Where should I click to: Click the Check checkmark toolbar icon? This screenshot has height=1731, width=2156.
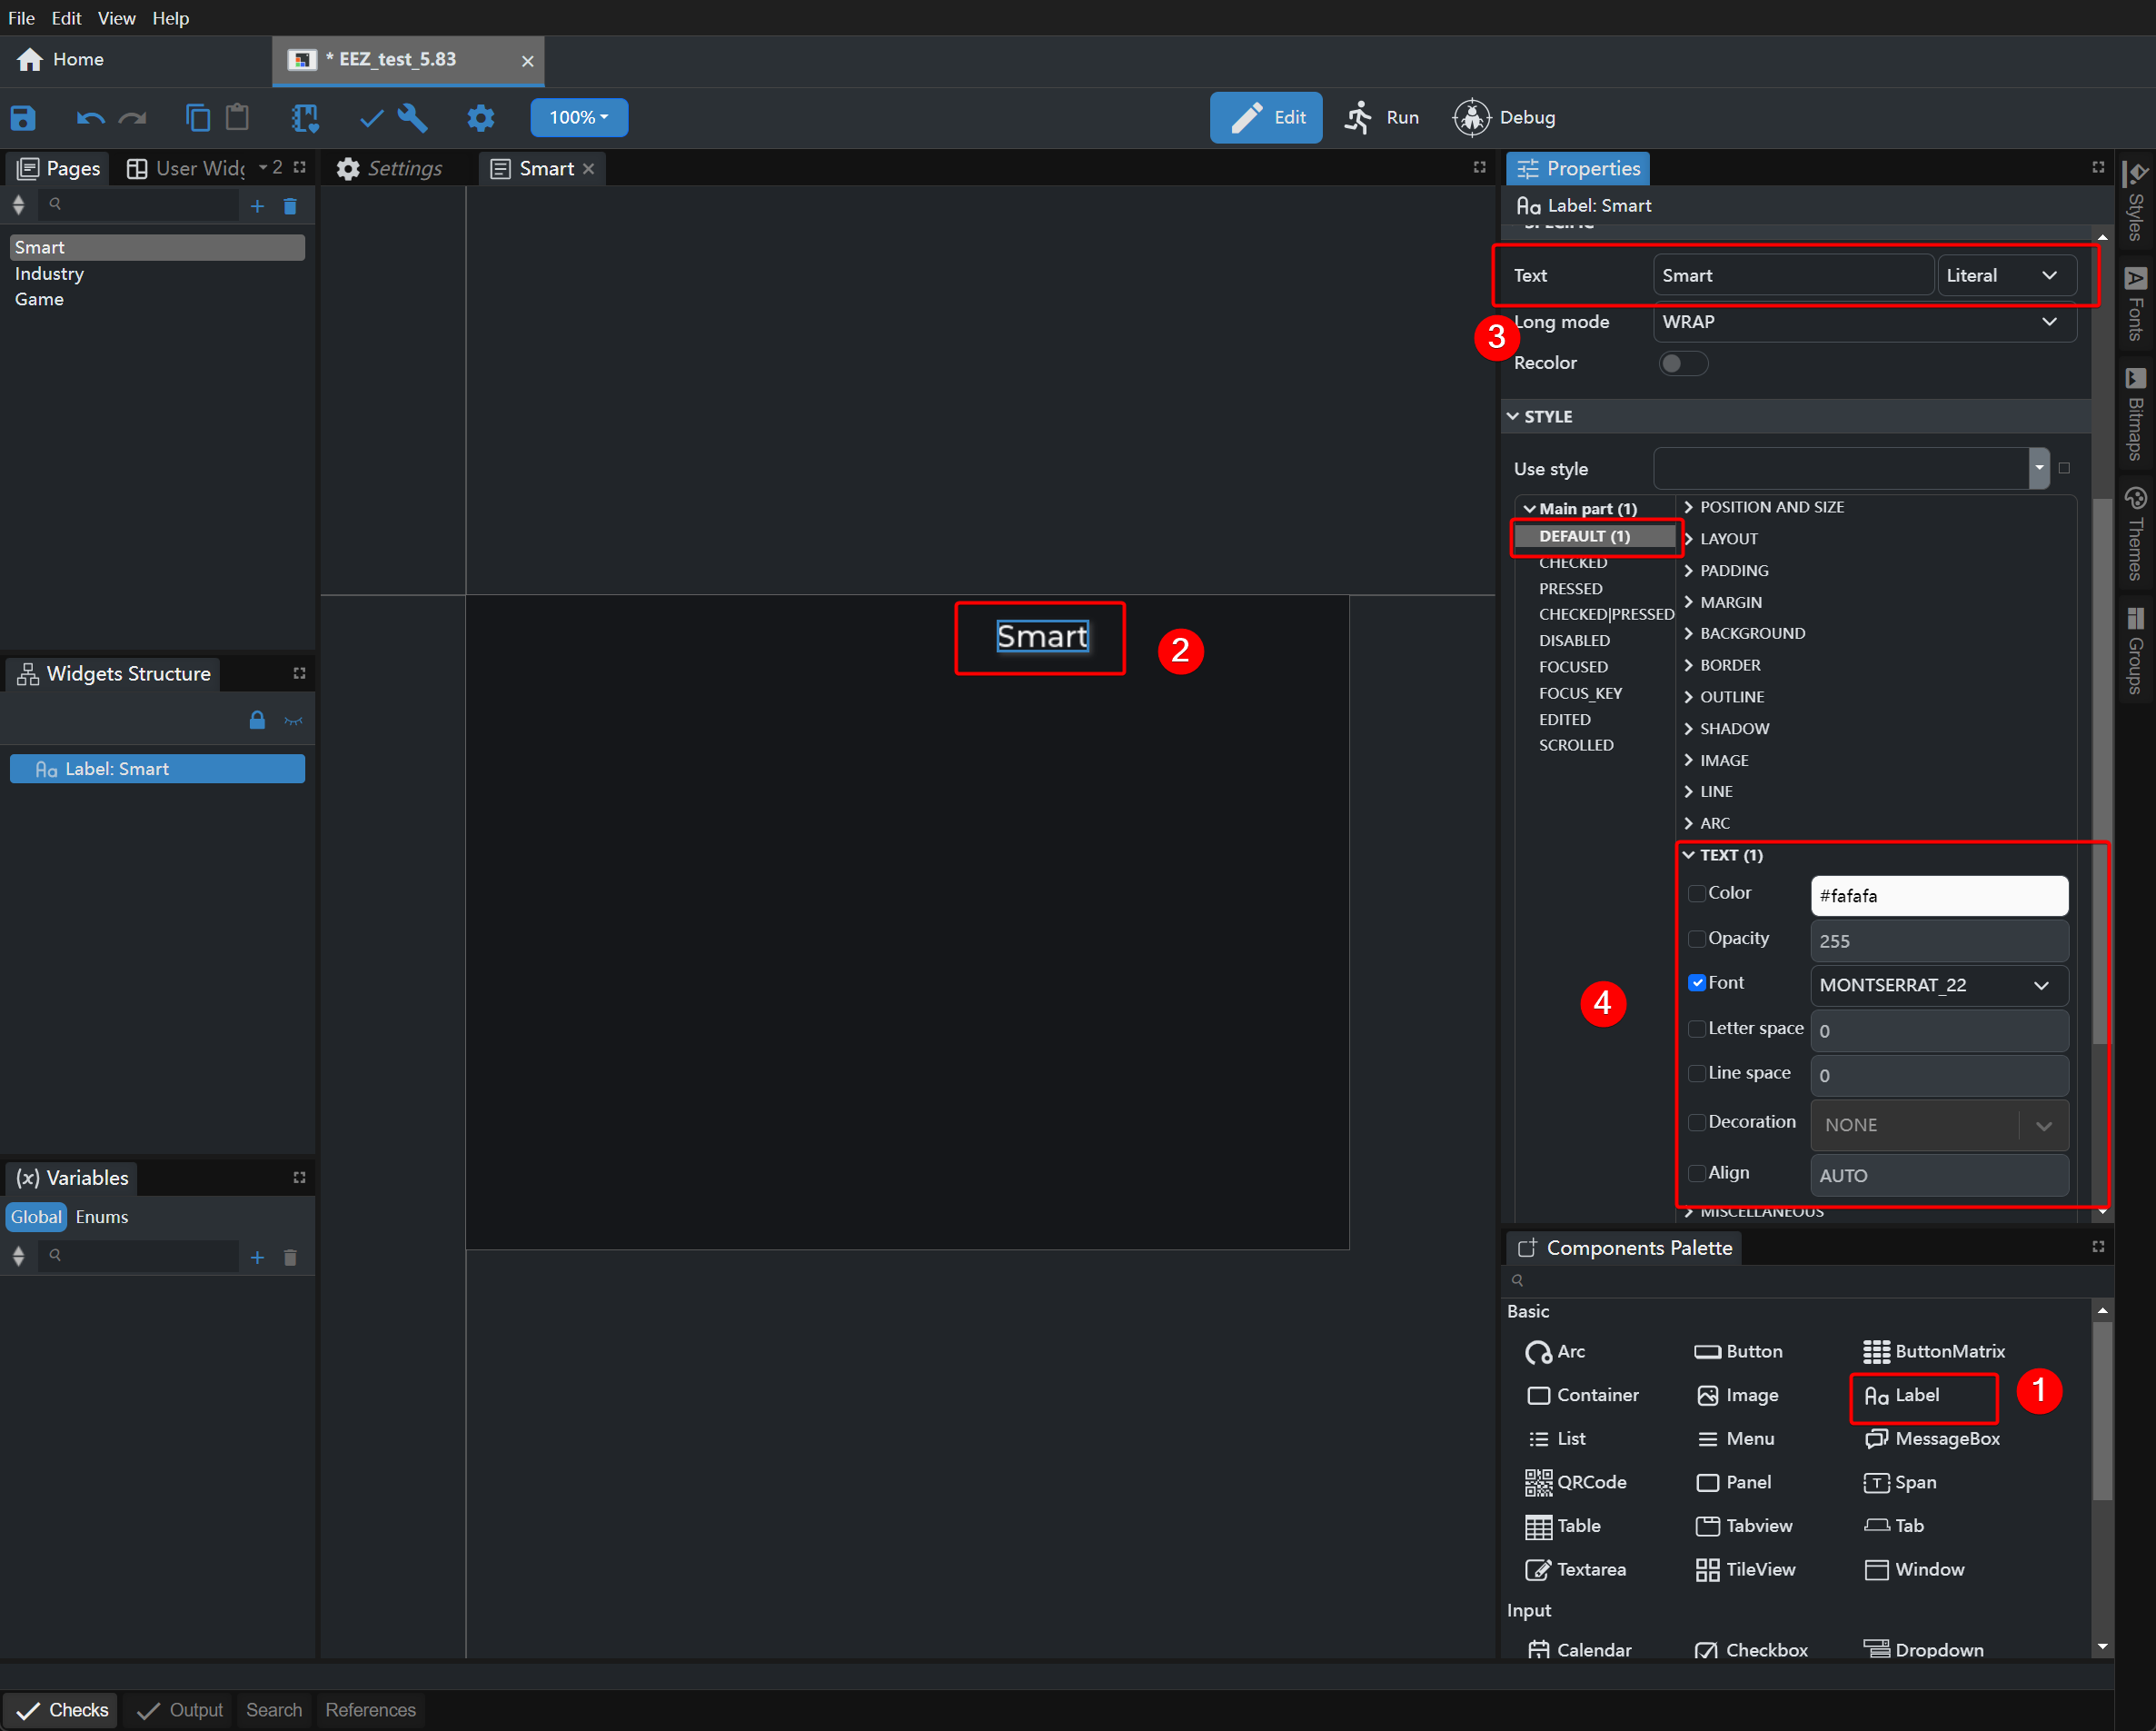click(371, 118)
